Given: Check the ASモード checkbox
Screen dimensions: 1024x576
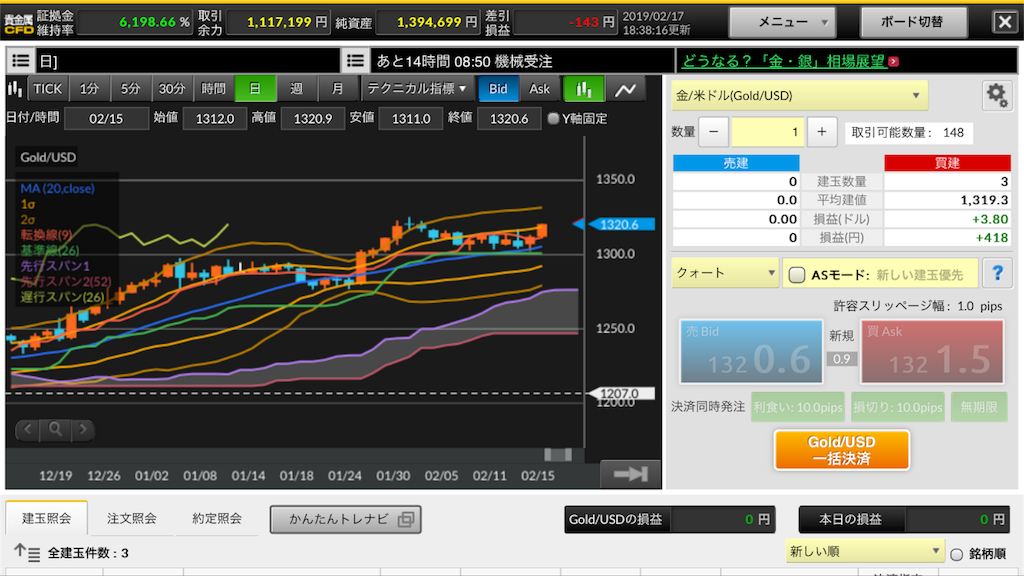Looking at the screenshot, I should pos(797,275).
